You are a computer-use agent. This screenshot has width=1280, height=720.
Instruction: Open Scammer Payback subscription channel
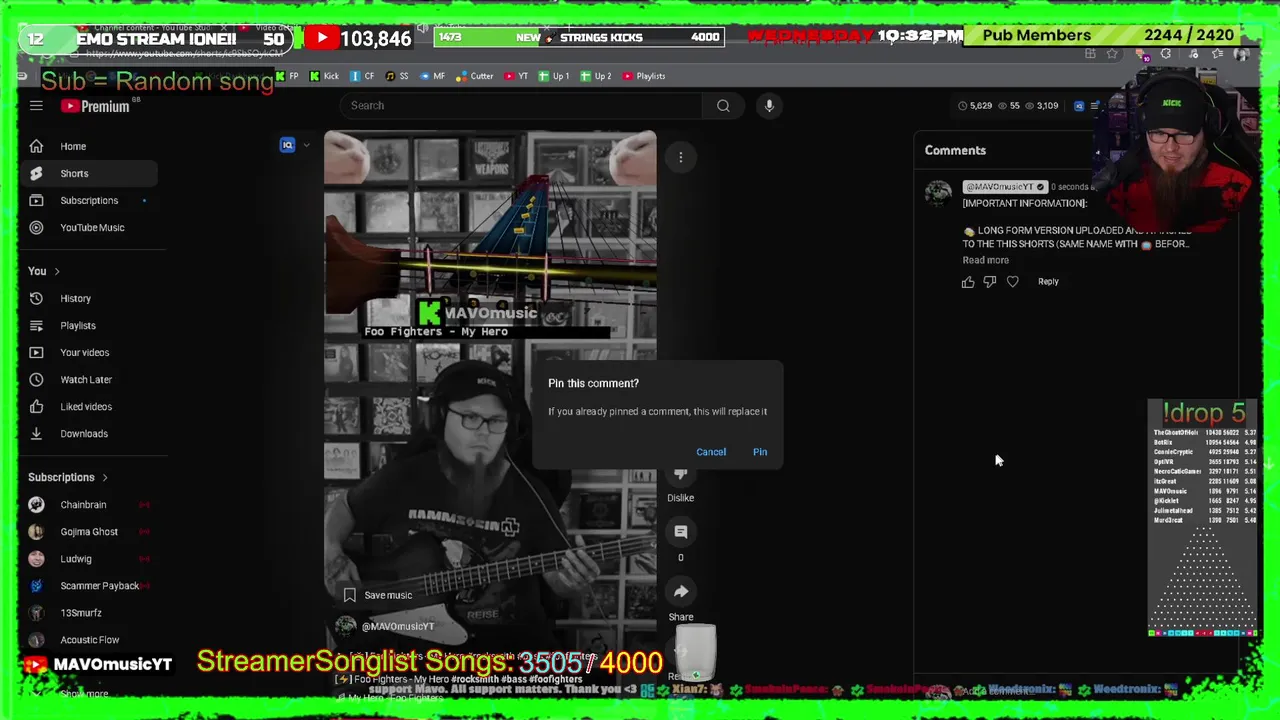92,585
